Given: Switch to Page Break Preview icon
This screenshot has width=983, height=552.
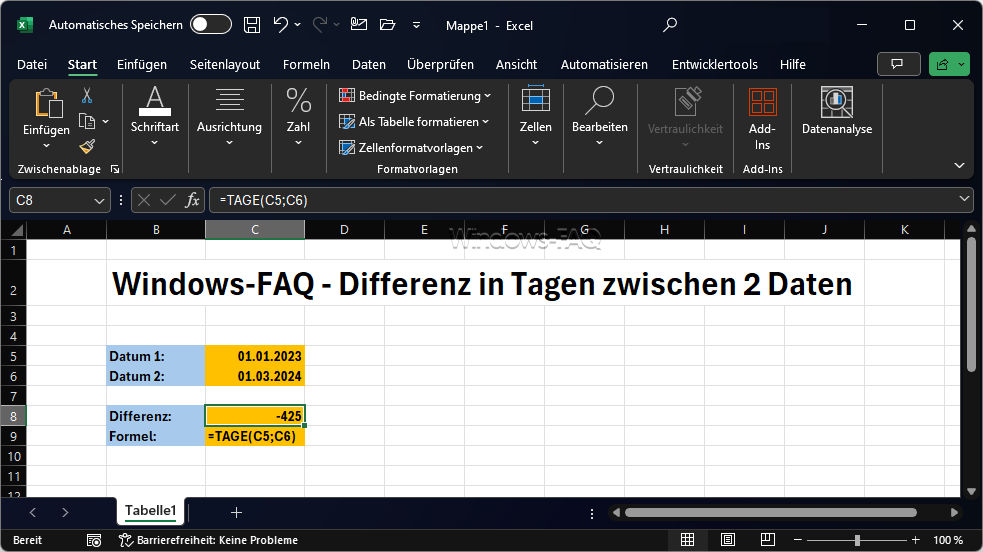Looking at the screenshot, I should pyautogui.click(x=768, y=539).
